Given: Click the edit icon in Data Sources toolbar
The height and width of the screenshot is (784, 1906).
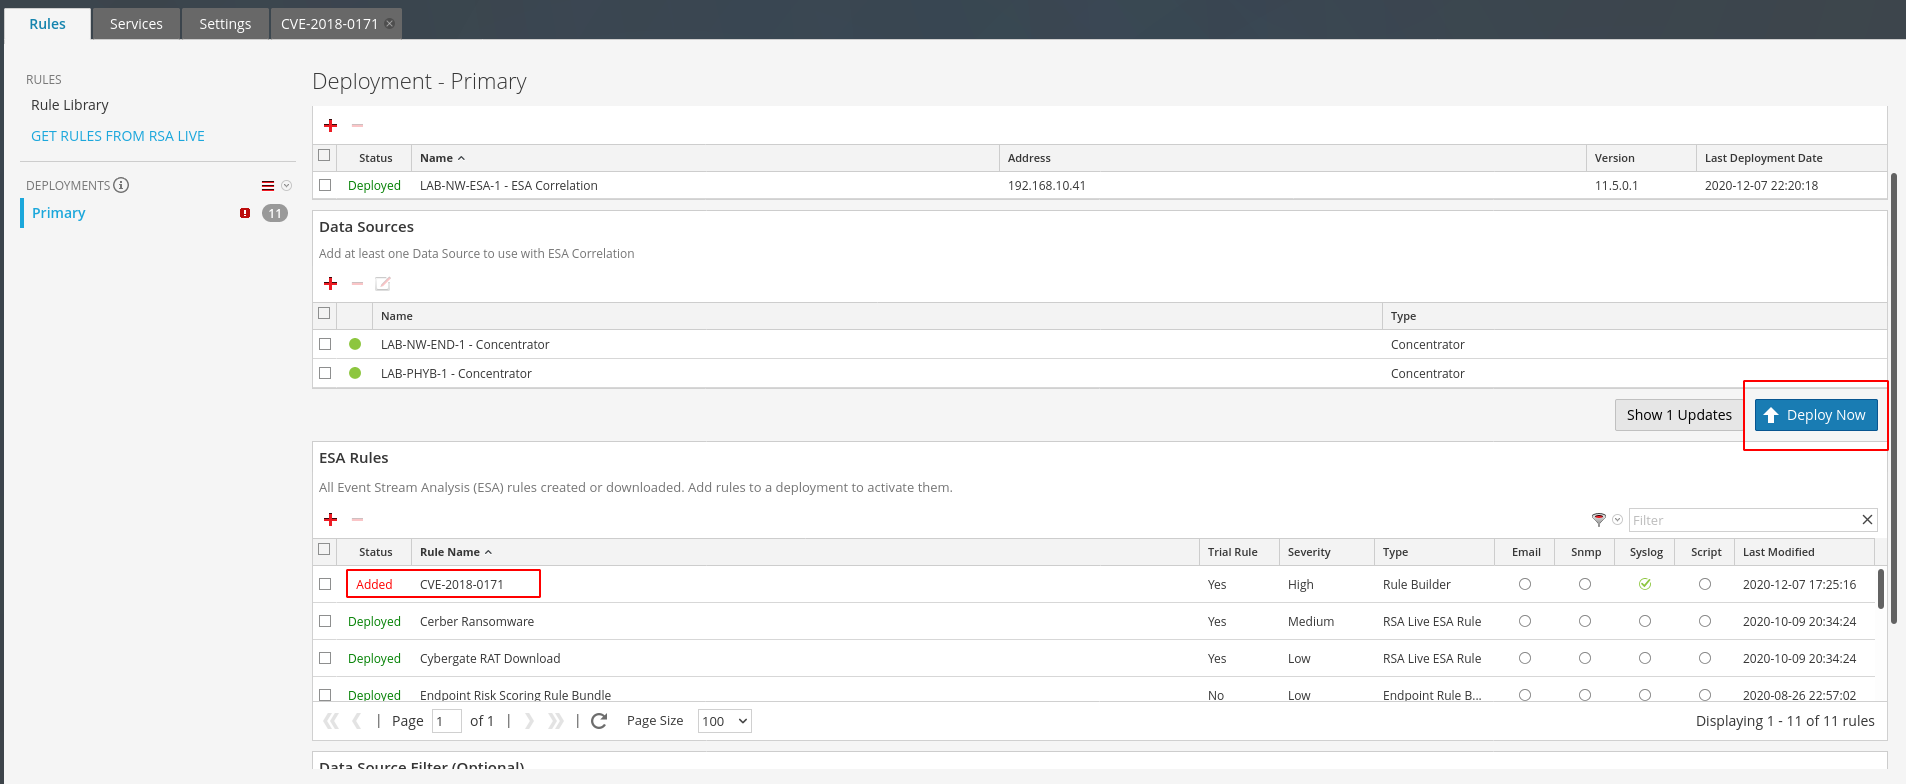Looking at the screenshot, I should coord(383,283).
